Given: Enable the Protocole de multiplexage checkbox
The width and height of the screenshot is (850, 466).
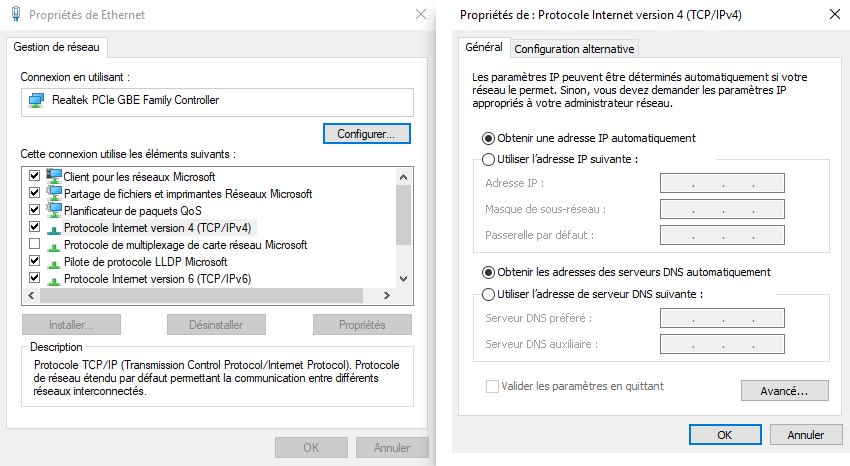Looking at the screenshot, I should pos(35,245).
